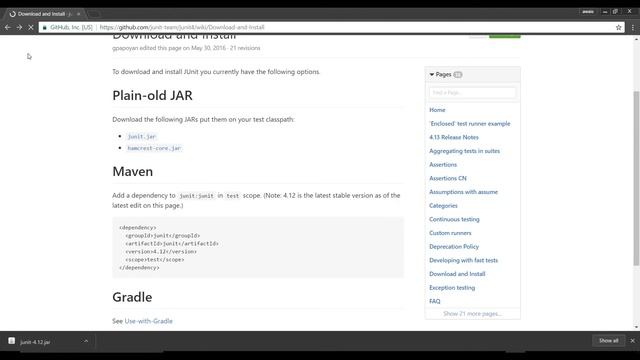Open 4.13 Release Notes page
This screenshot has height=360, width=640.
[x=454, y=137]
